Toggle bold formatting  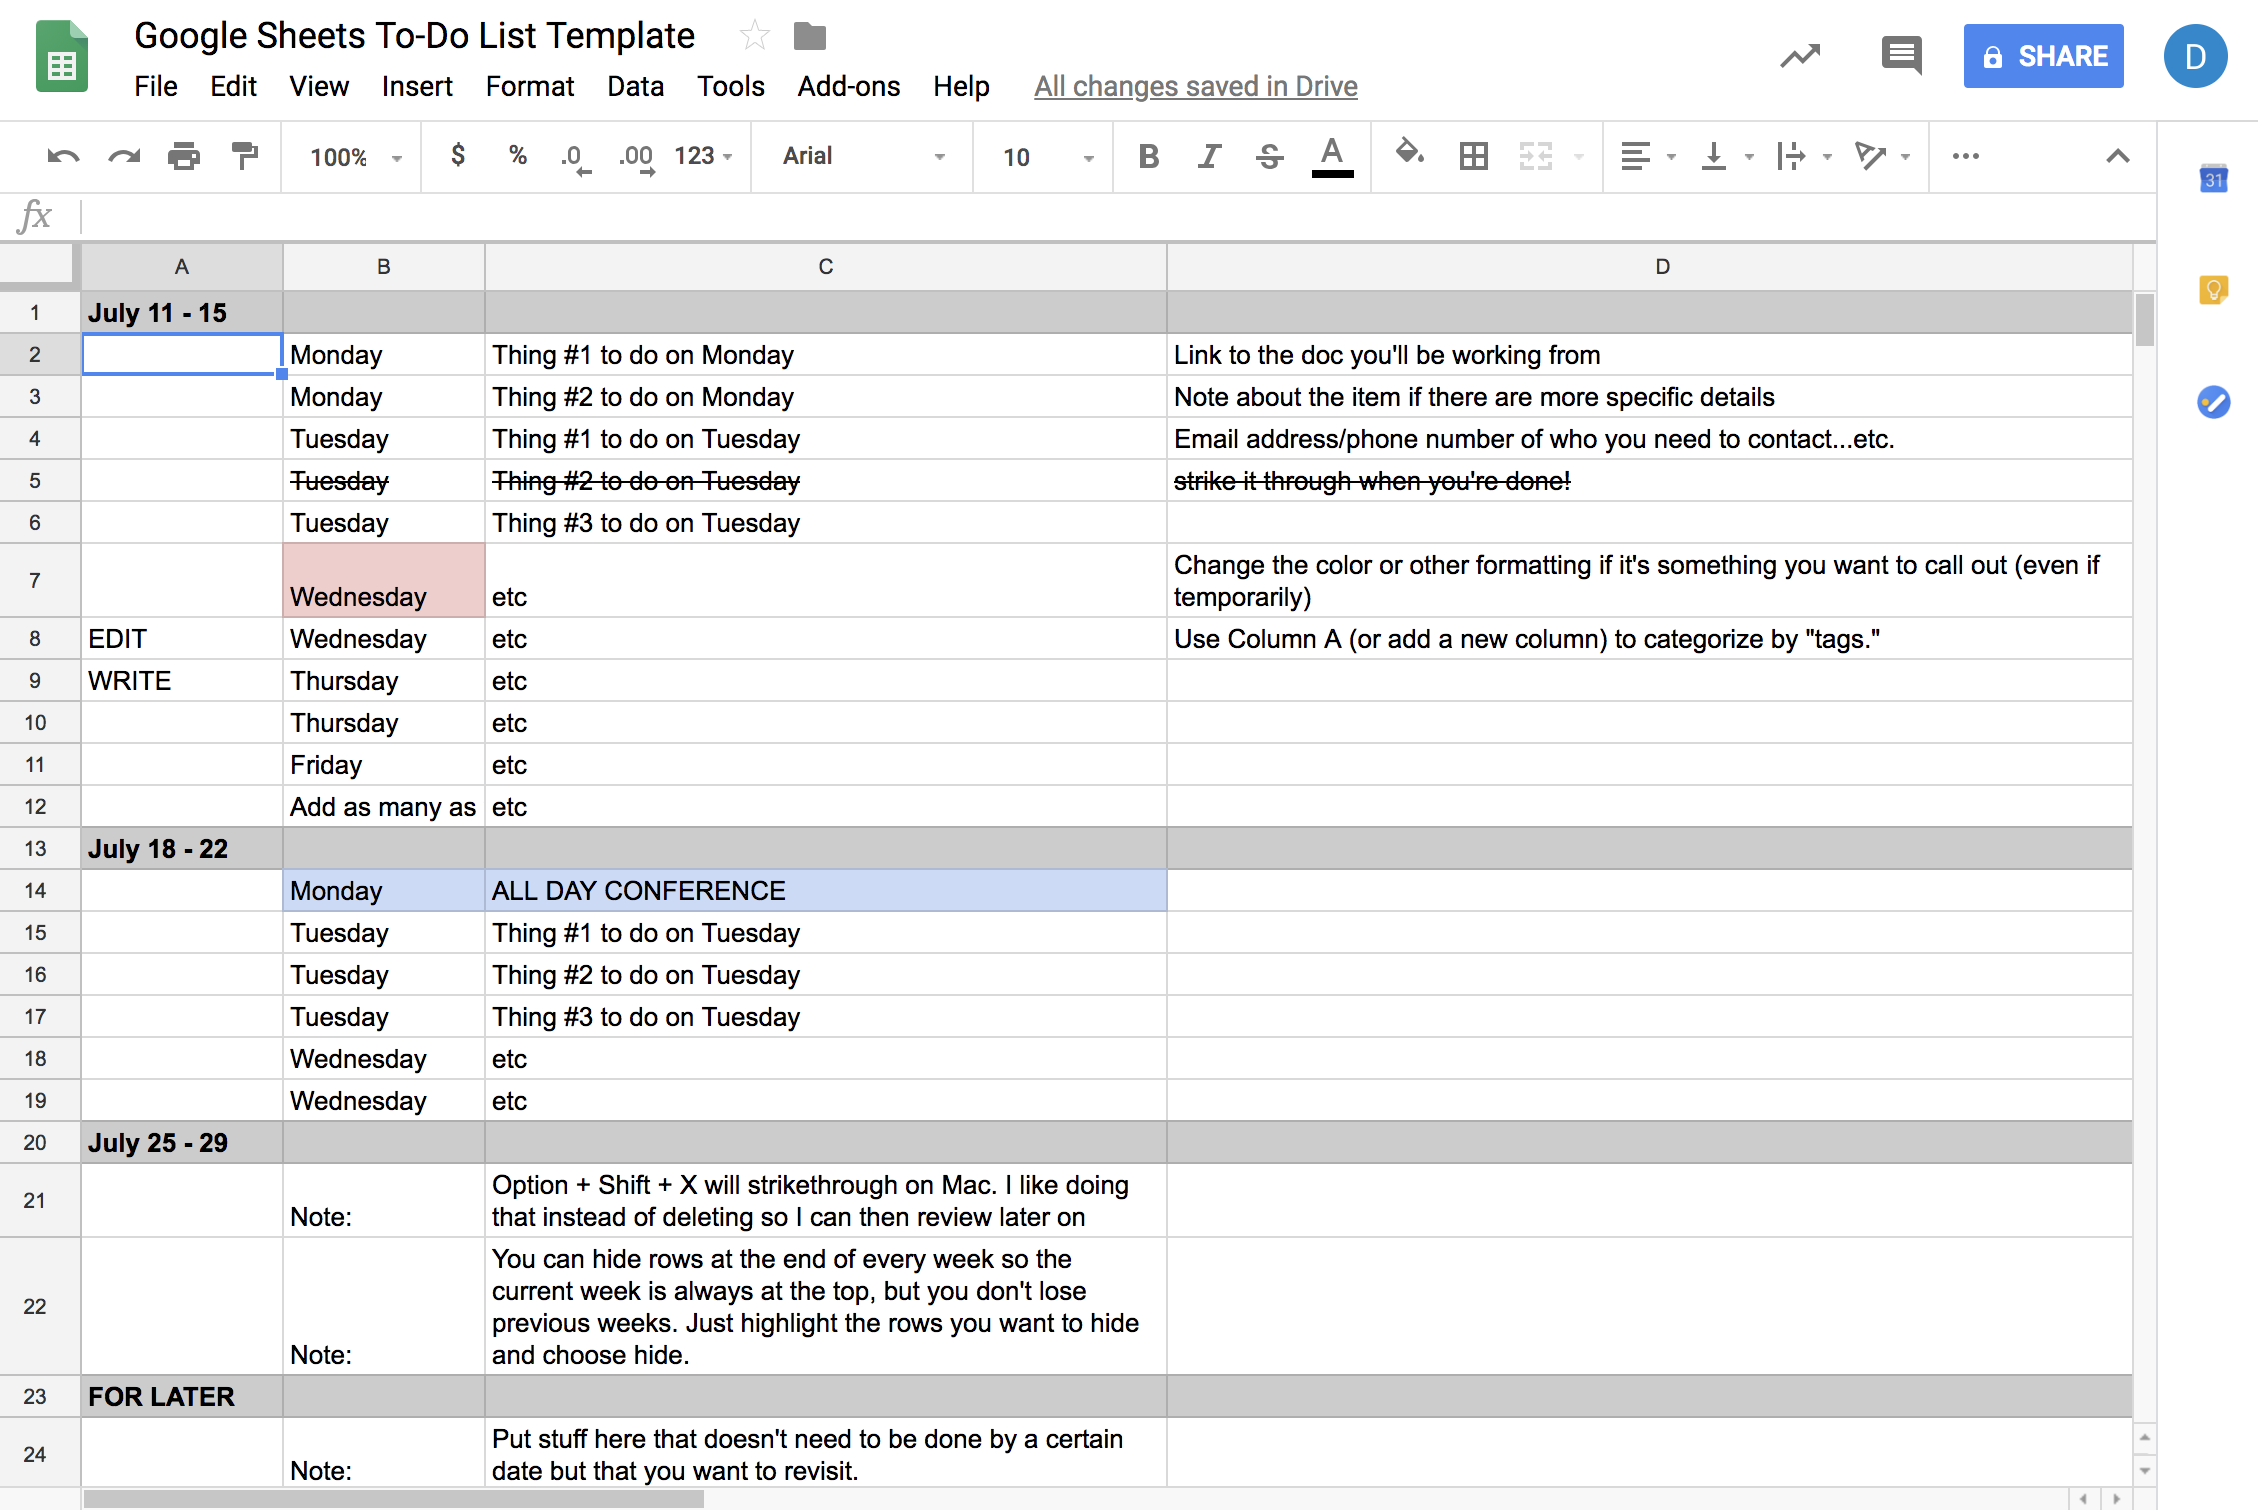click(x=1149, y=156)
